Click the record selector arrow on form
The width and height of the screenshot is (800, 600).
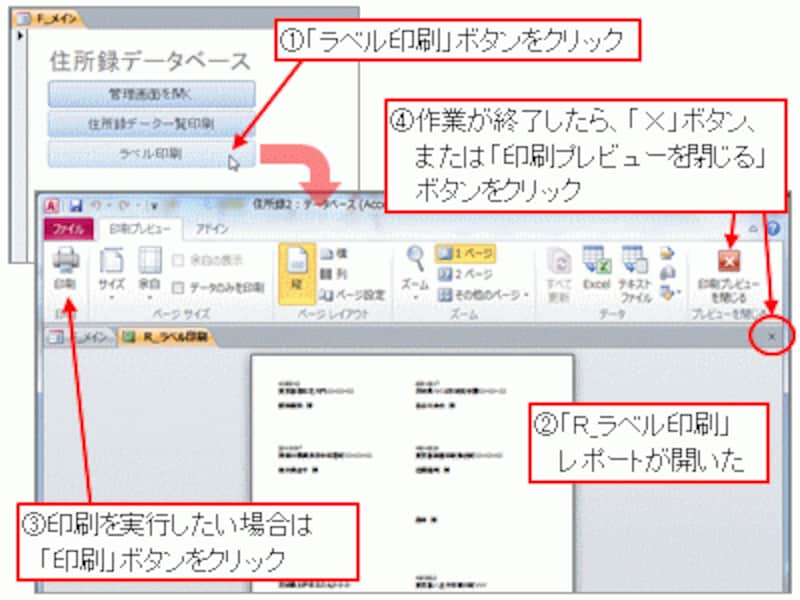point(20,36)
